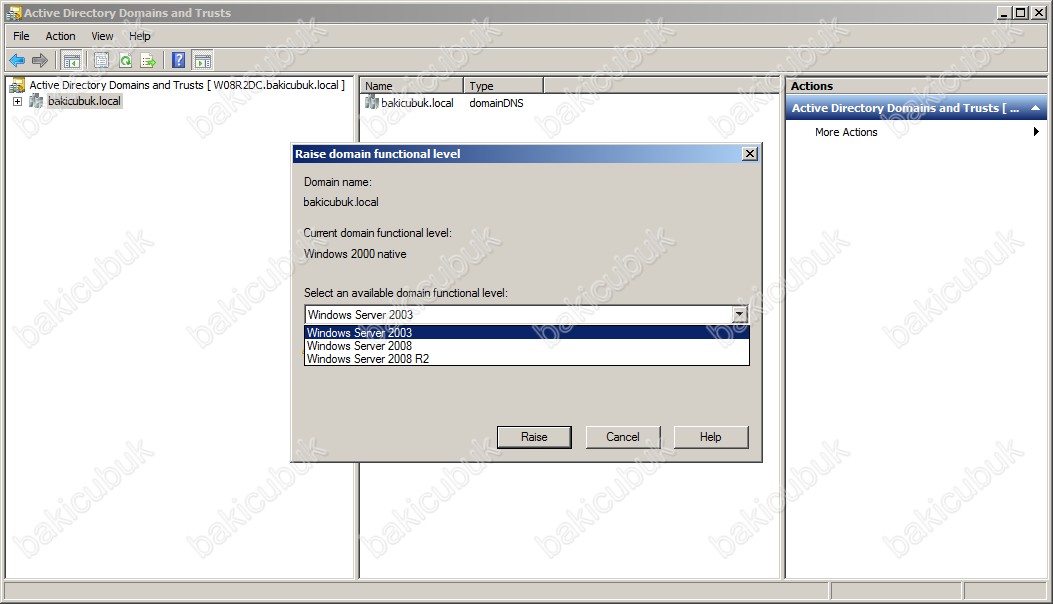Open the Action menu
Screen dimensions: 1053x604
pyautogui.click(x=60, y=36)
